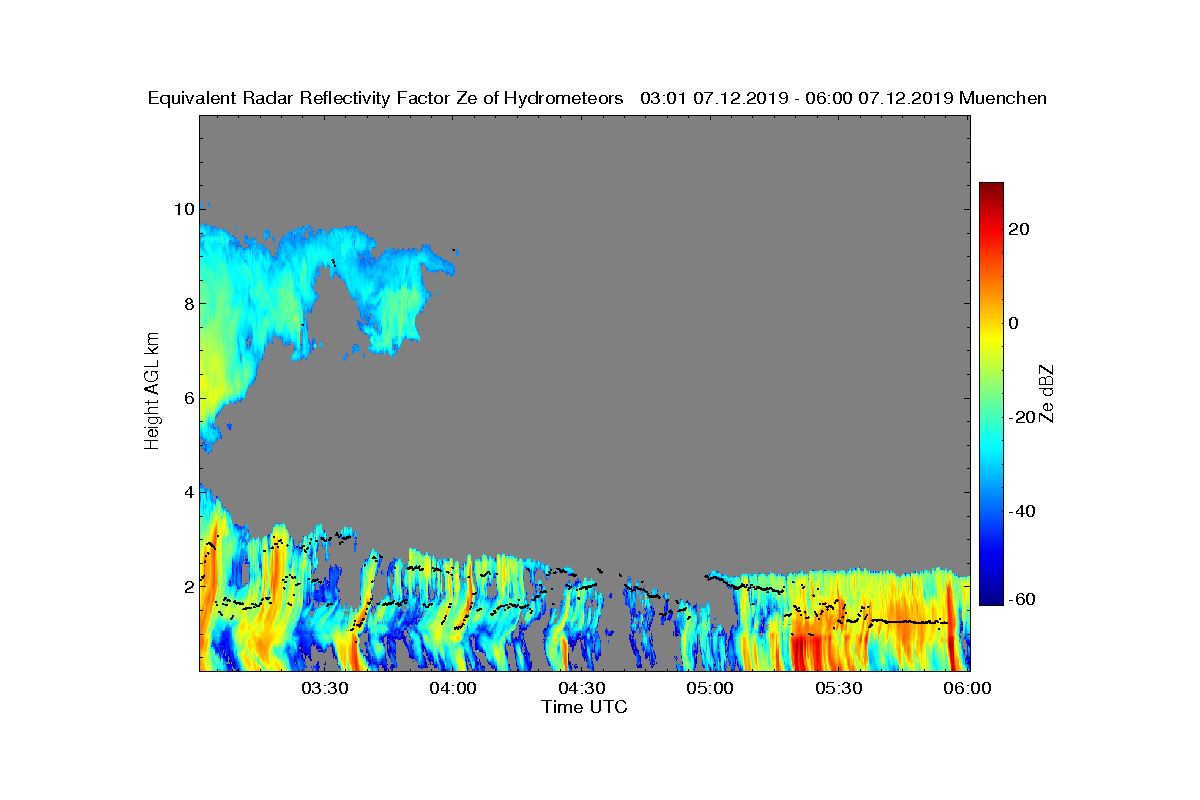Click the height tick label '4'
This screenshot has height=800, width=1200.
tap(188, 492)
